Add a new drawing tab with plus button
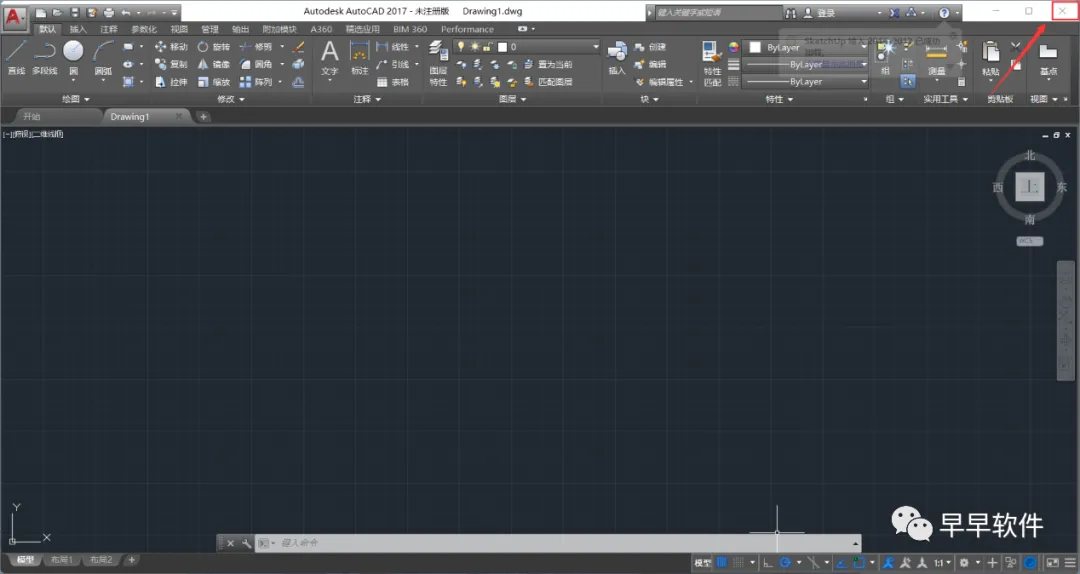 (203, 116)
